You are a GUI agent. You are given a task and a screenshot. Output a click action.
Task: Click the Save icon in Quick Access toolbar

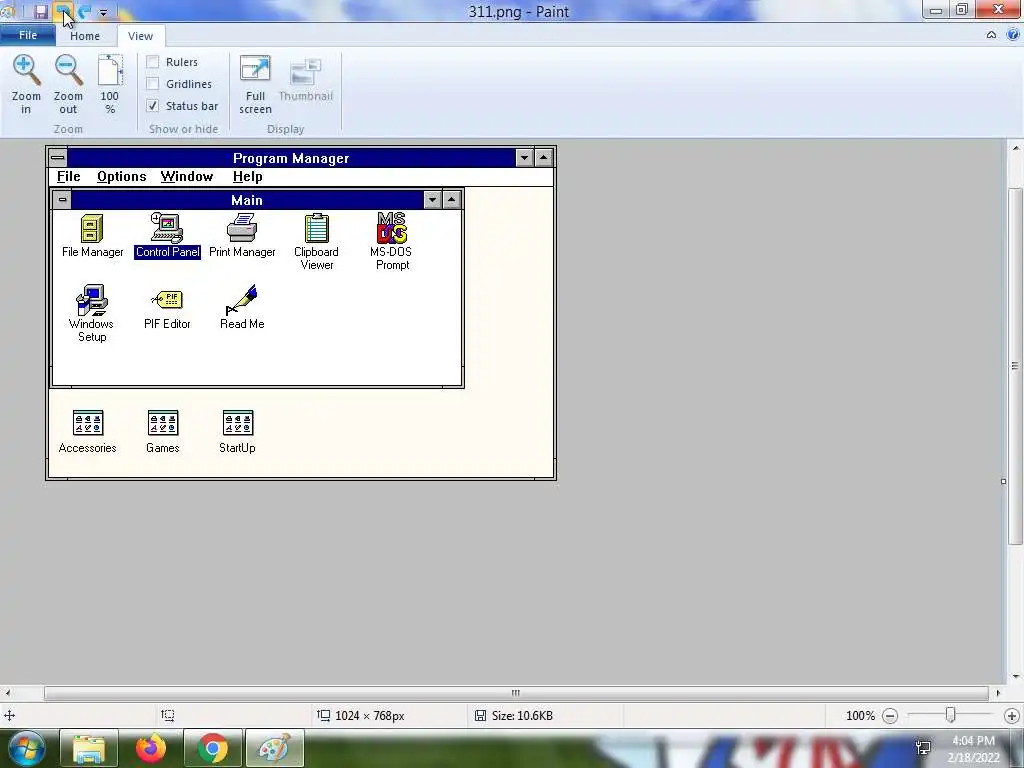pos(40,11)
